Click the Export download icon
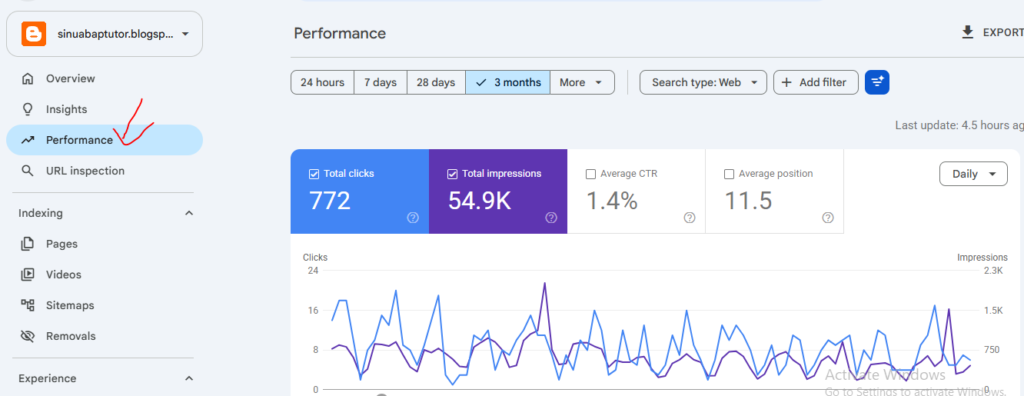Screen dimensions: 1024x396 [x=968, y=33]
